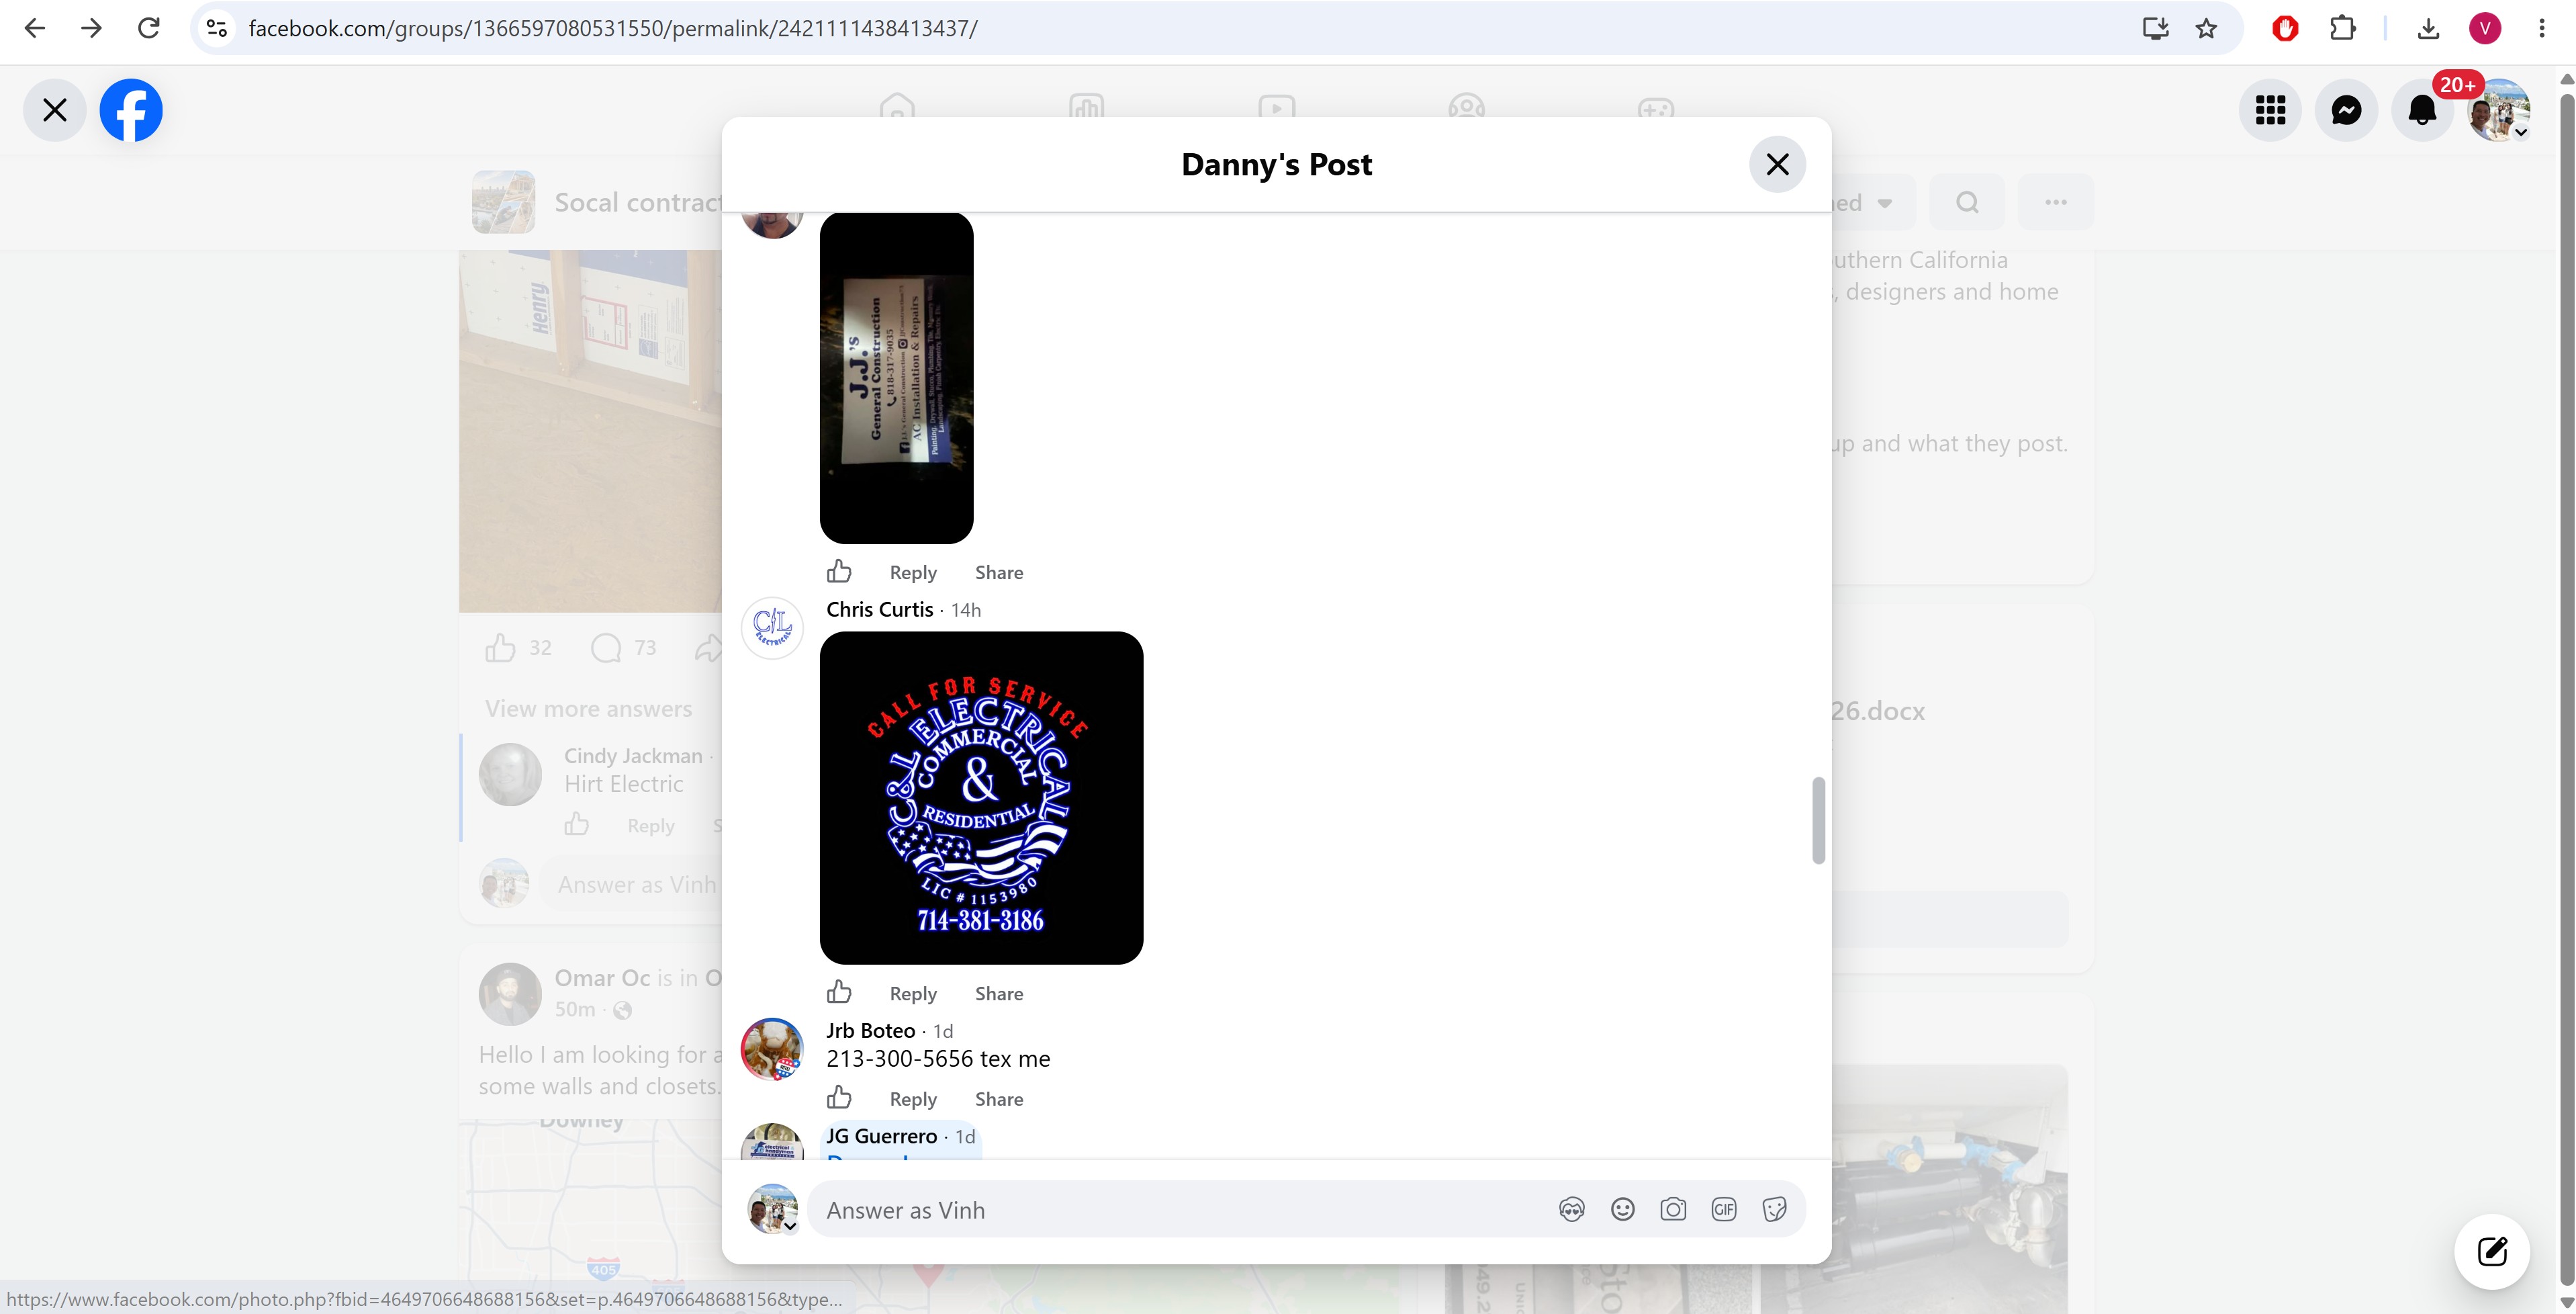Click the Facebook logo
Viewport: 2576px width, 1314px height.
(131, 110)
